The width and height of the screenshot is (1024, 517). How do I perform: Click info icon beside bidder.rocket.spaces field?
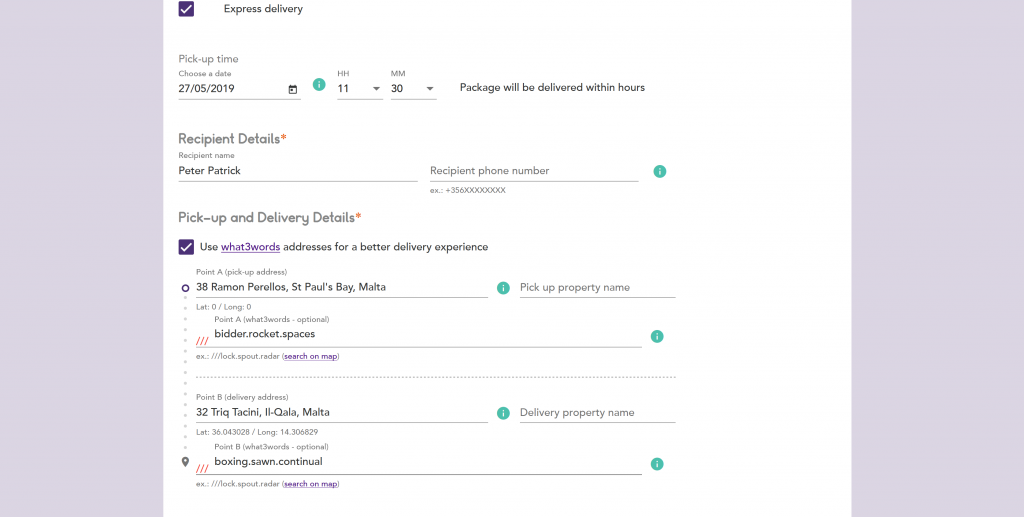pos(657,336)
